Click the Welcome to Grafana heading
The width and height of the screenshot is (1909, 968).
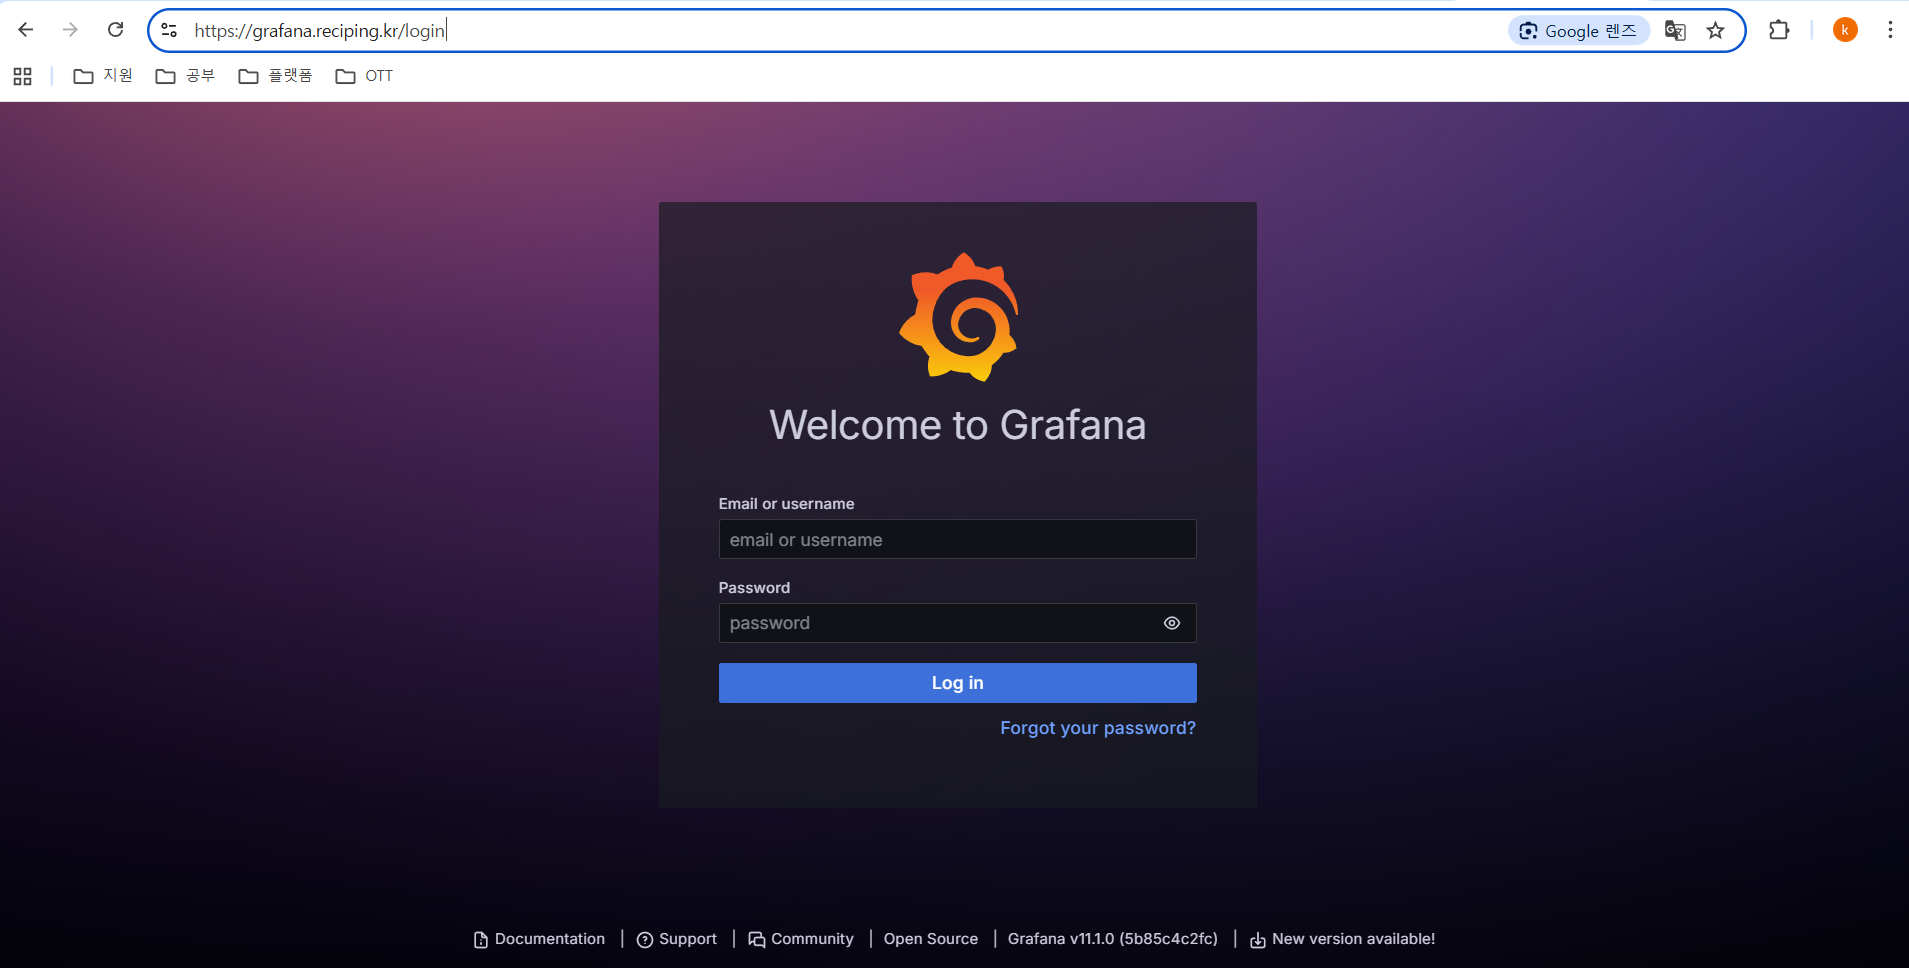(x=957, y=426)
